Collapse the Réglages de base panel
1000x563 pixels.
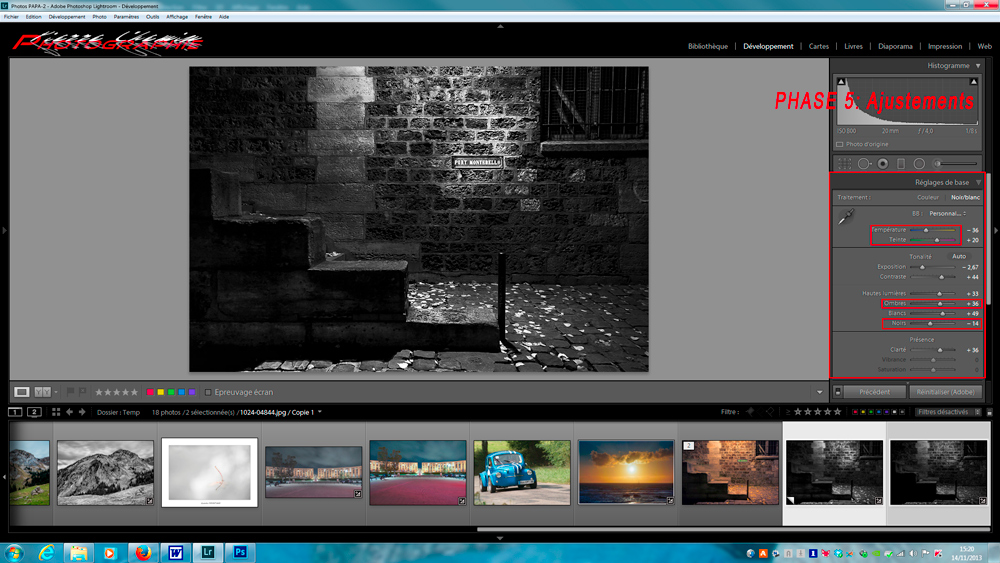click(x=978, y=183)
